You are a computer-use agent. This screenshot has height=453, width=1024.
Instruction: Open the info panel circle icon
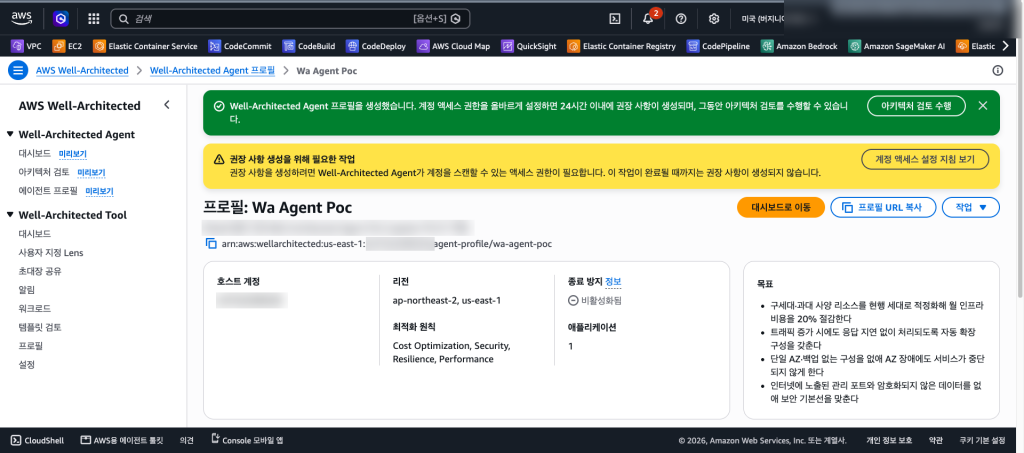pyautogui.click(x=997, y=70)
